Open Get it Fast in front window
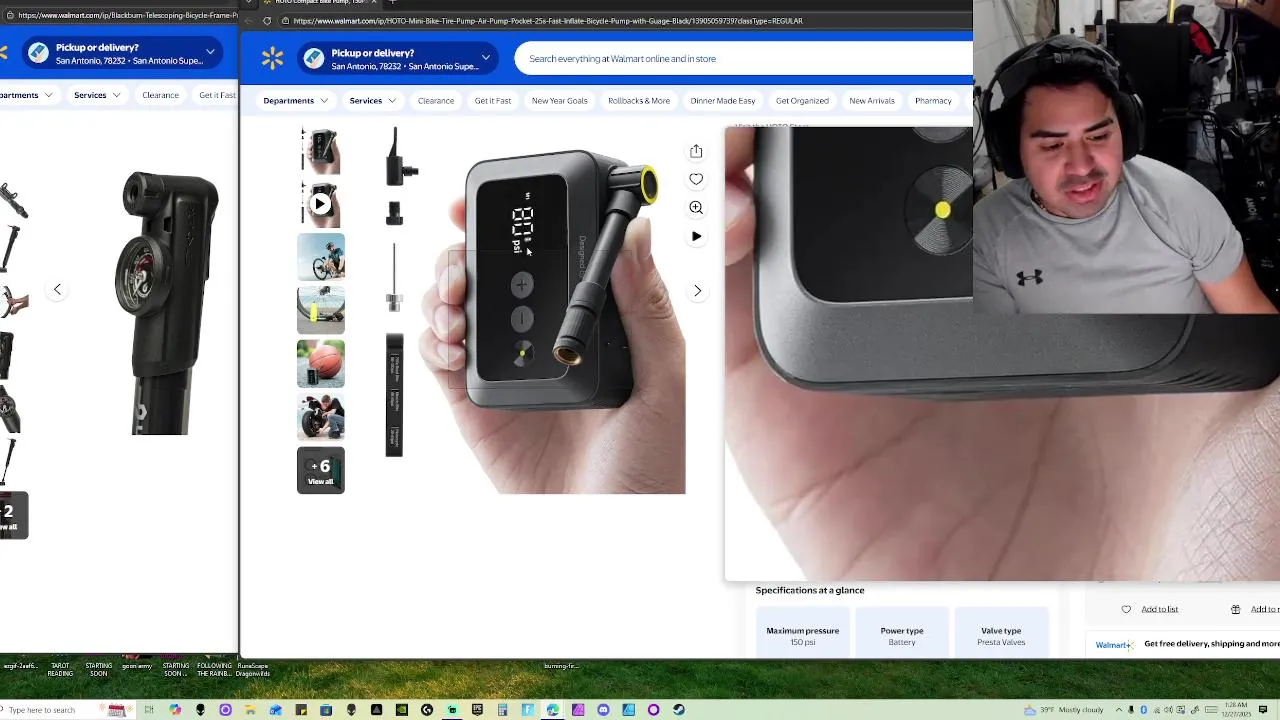The height and width of the screenshot is (720, 1280). click(493, 100)
